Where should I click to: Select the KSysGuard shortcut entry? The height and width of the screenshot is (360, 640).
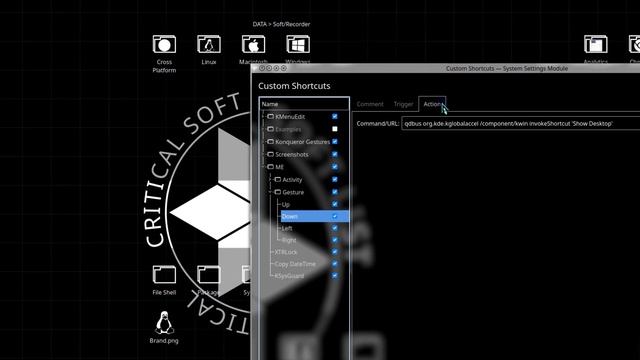(311, 276)
